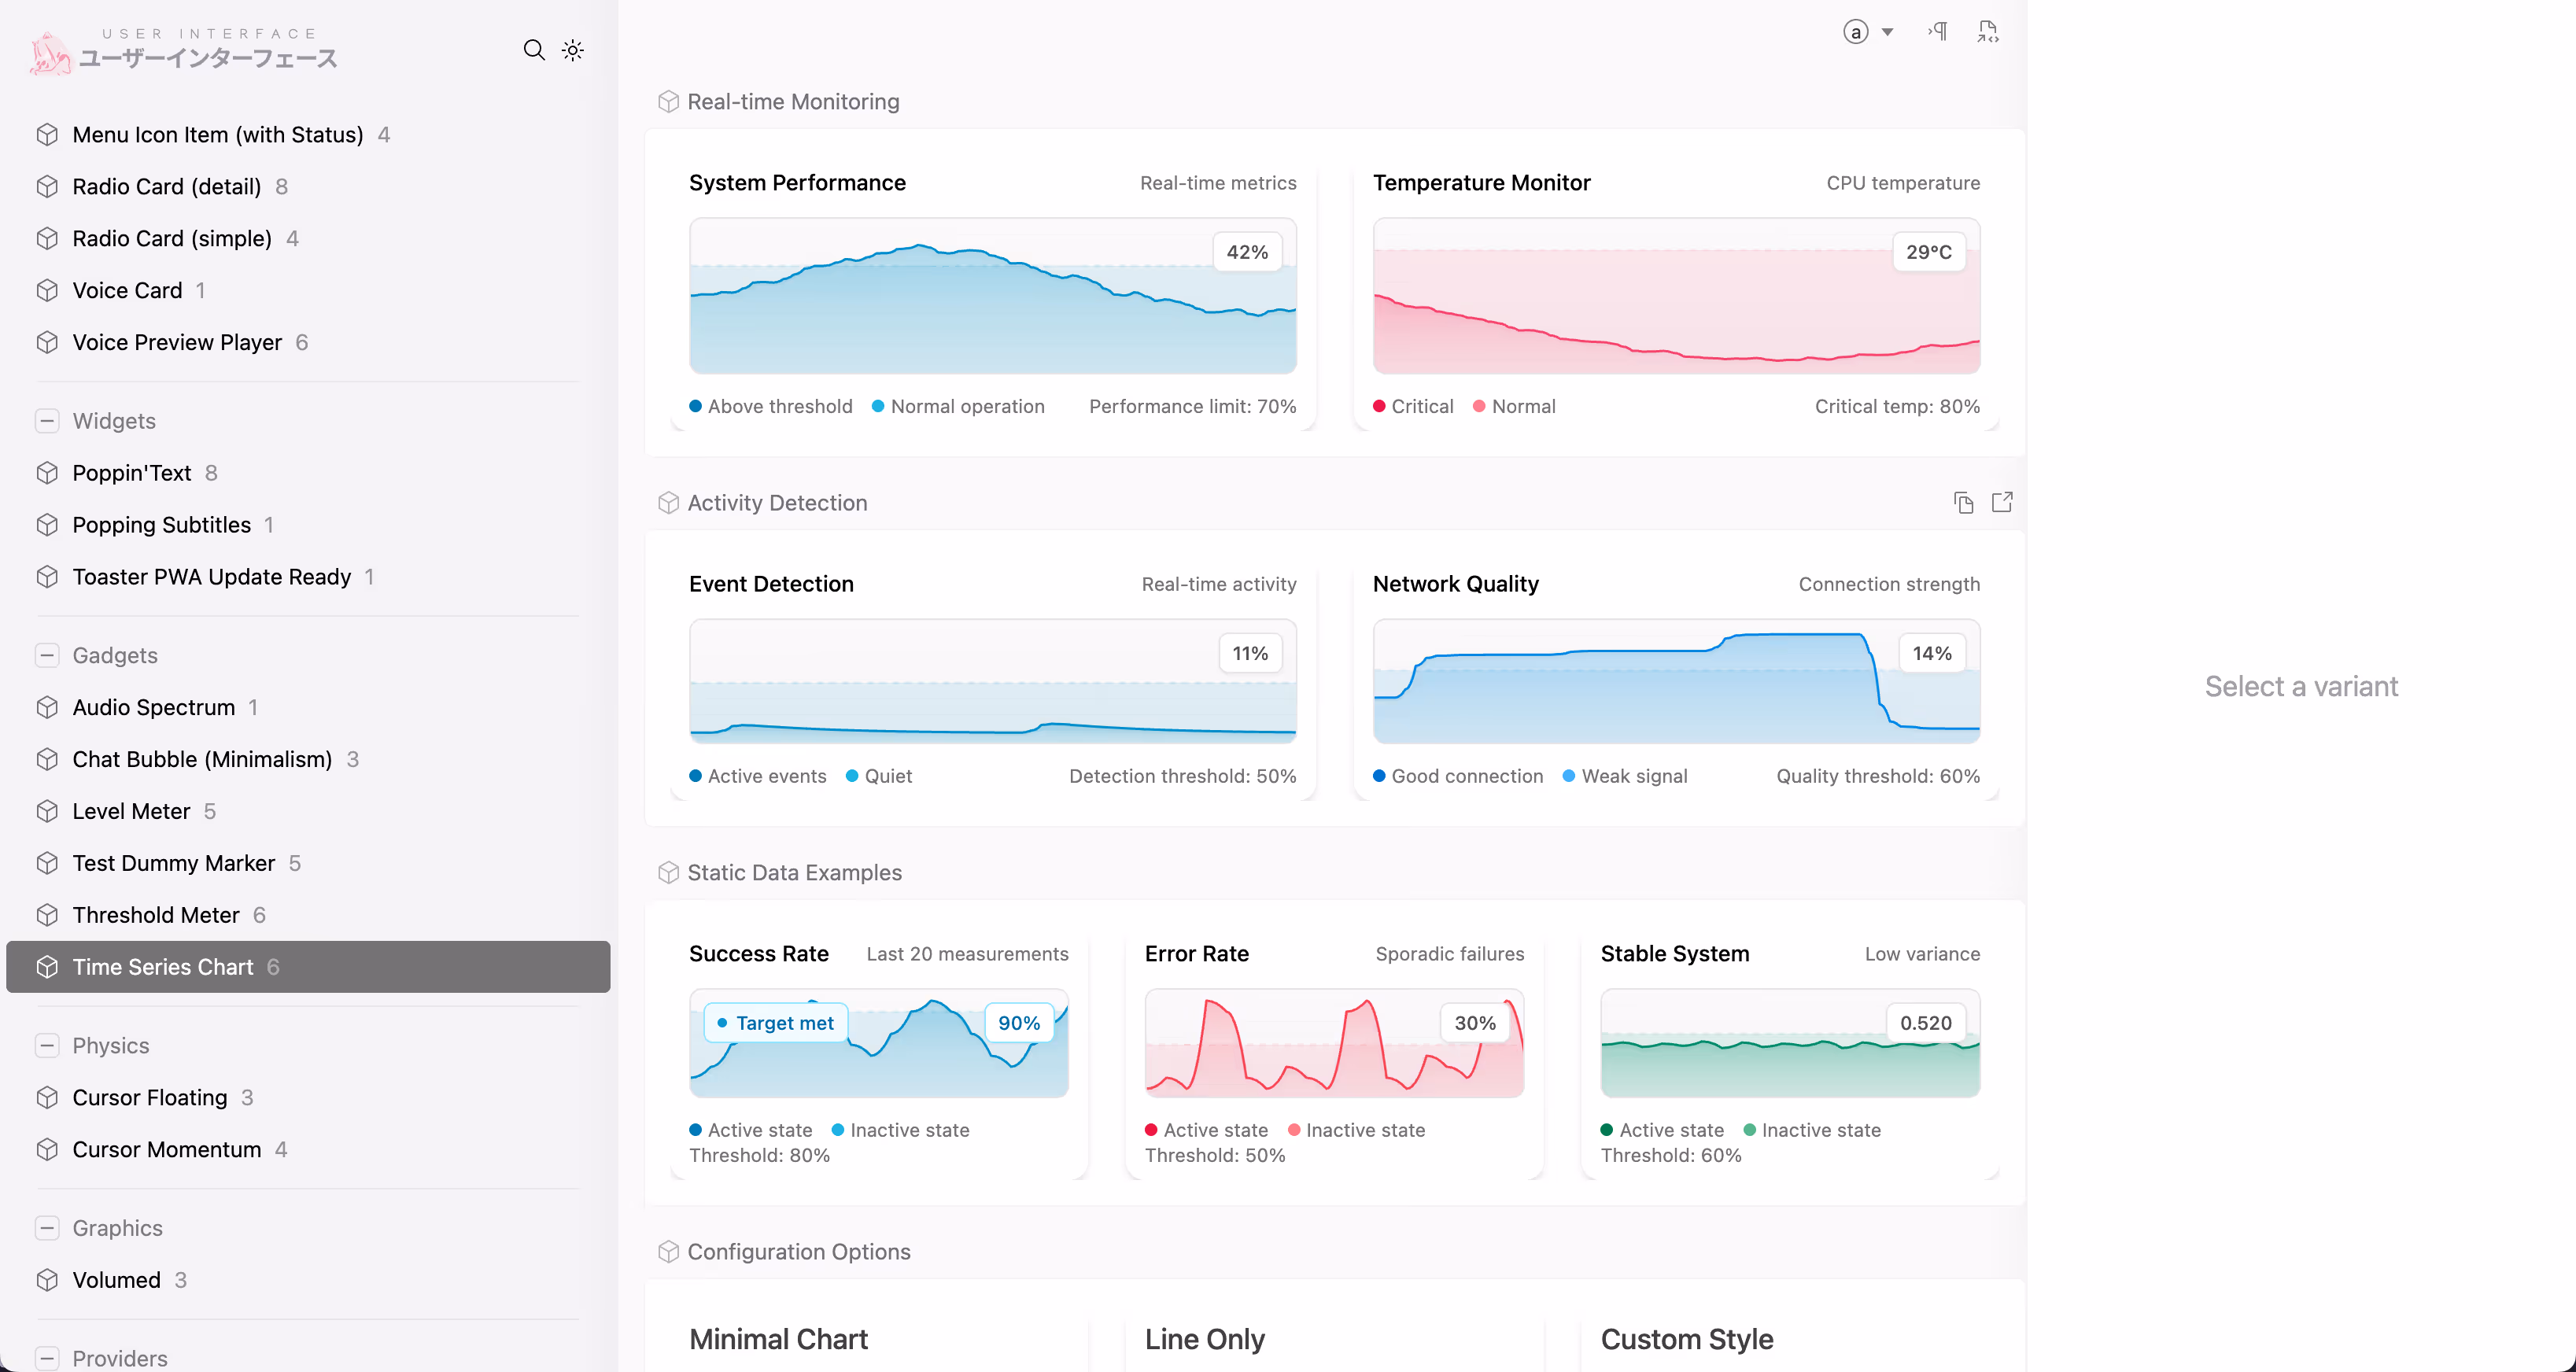Click the cube icon beside Audio Spectrum

47,707
